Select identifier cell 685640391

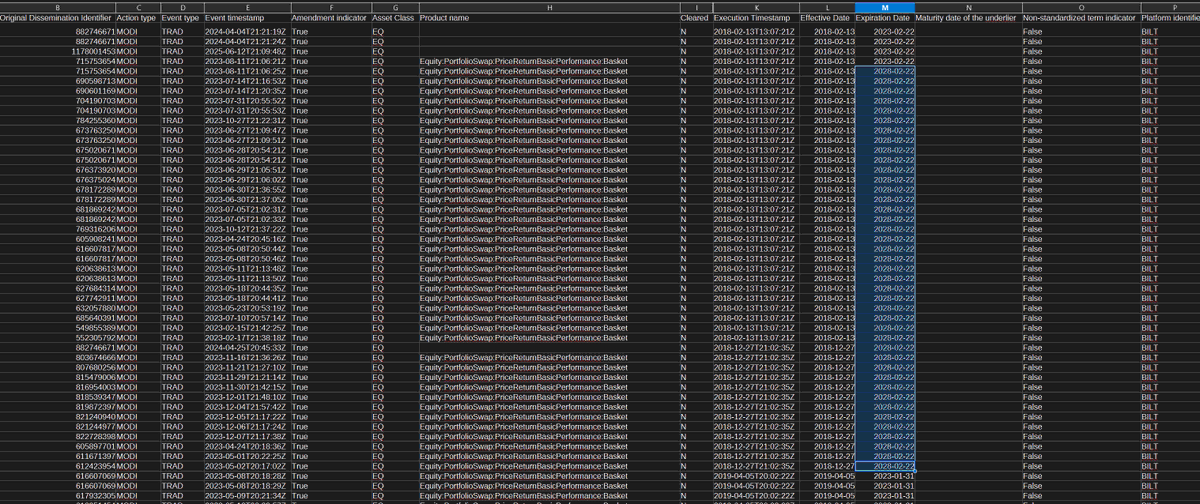pos(57,317)
